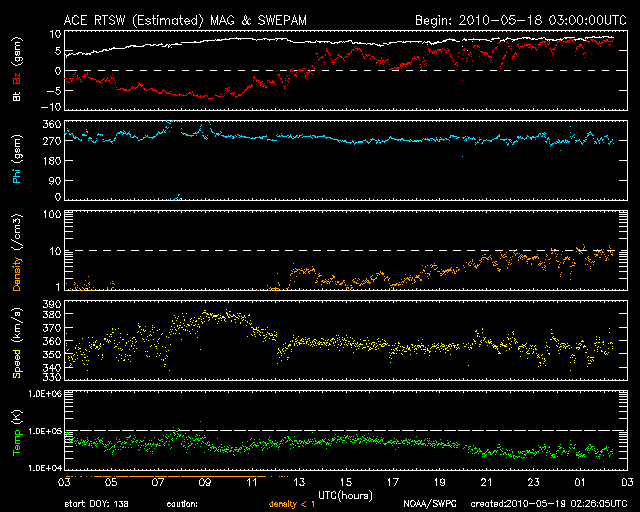Click the '90' tick on the Phi axis

[x=55, y=180]
